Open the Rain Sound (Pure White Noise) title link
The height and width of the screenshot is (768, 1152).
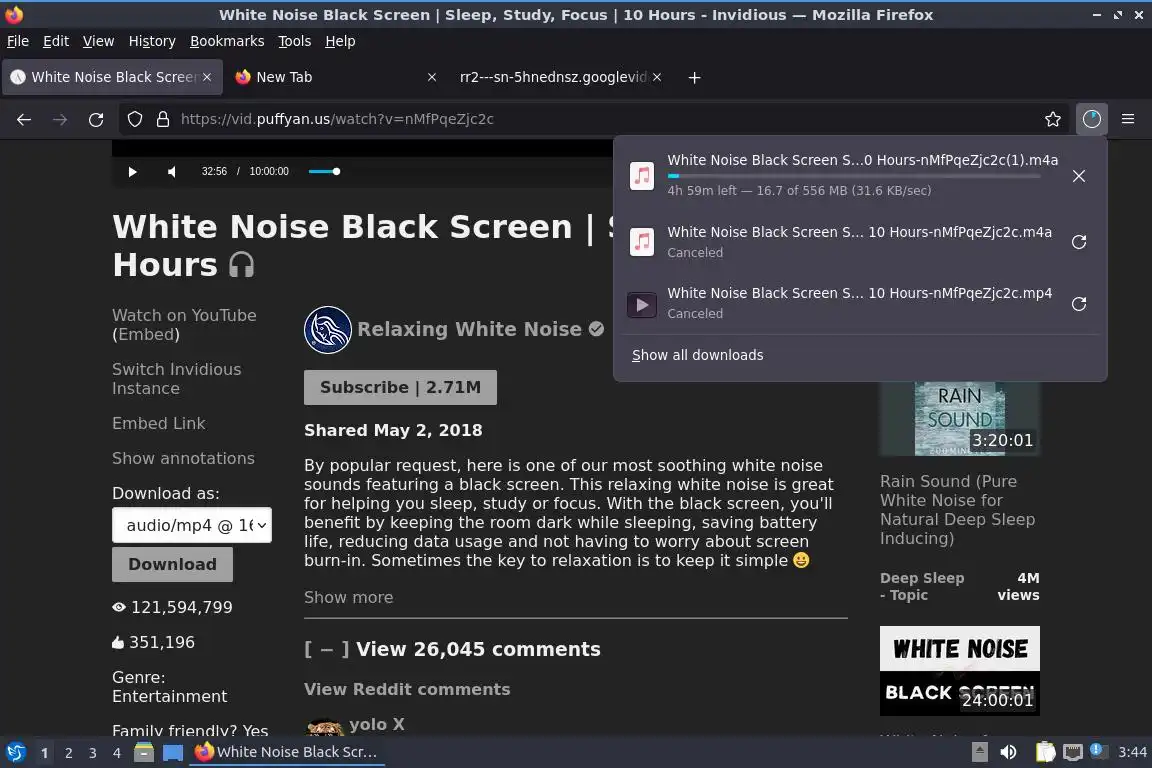click(958, 509)
